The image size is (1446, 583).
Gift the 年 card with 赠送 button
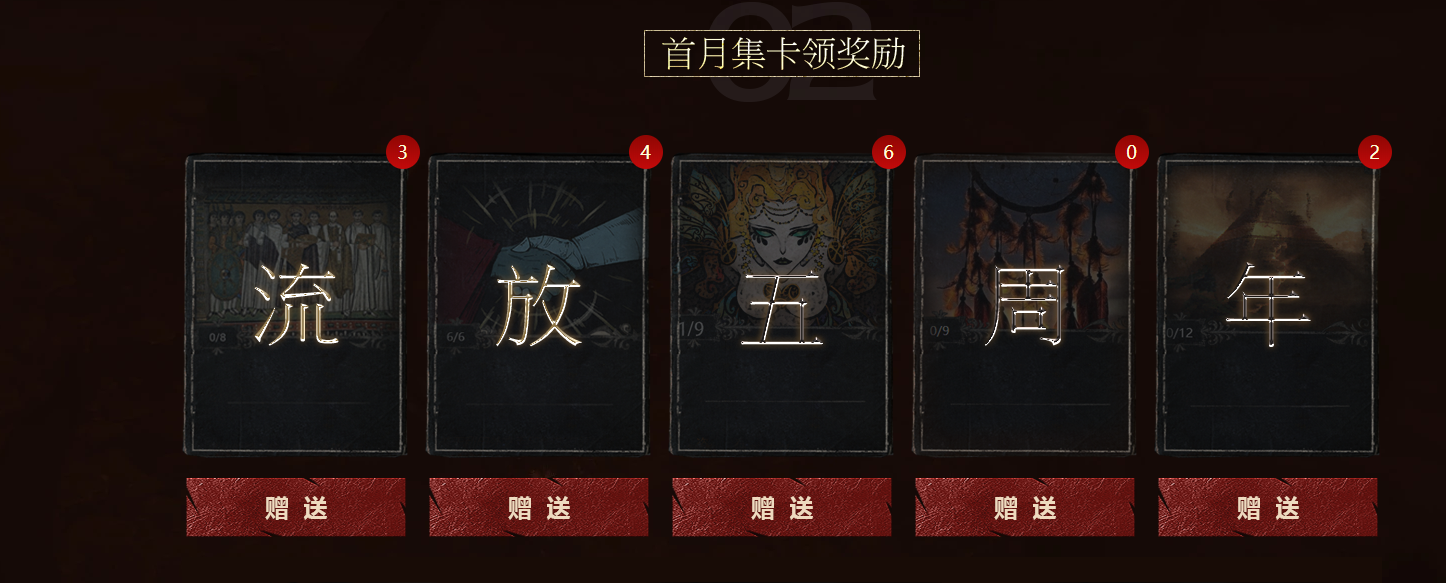point(1268,507)
